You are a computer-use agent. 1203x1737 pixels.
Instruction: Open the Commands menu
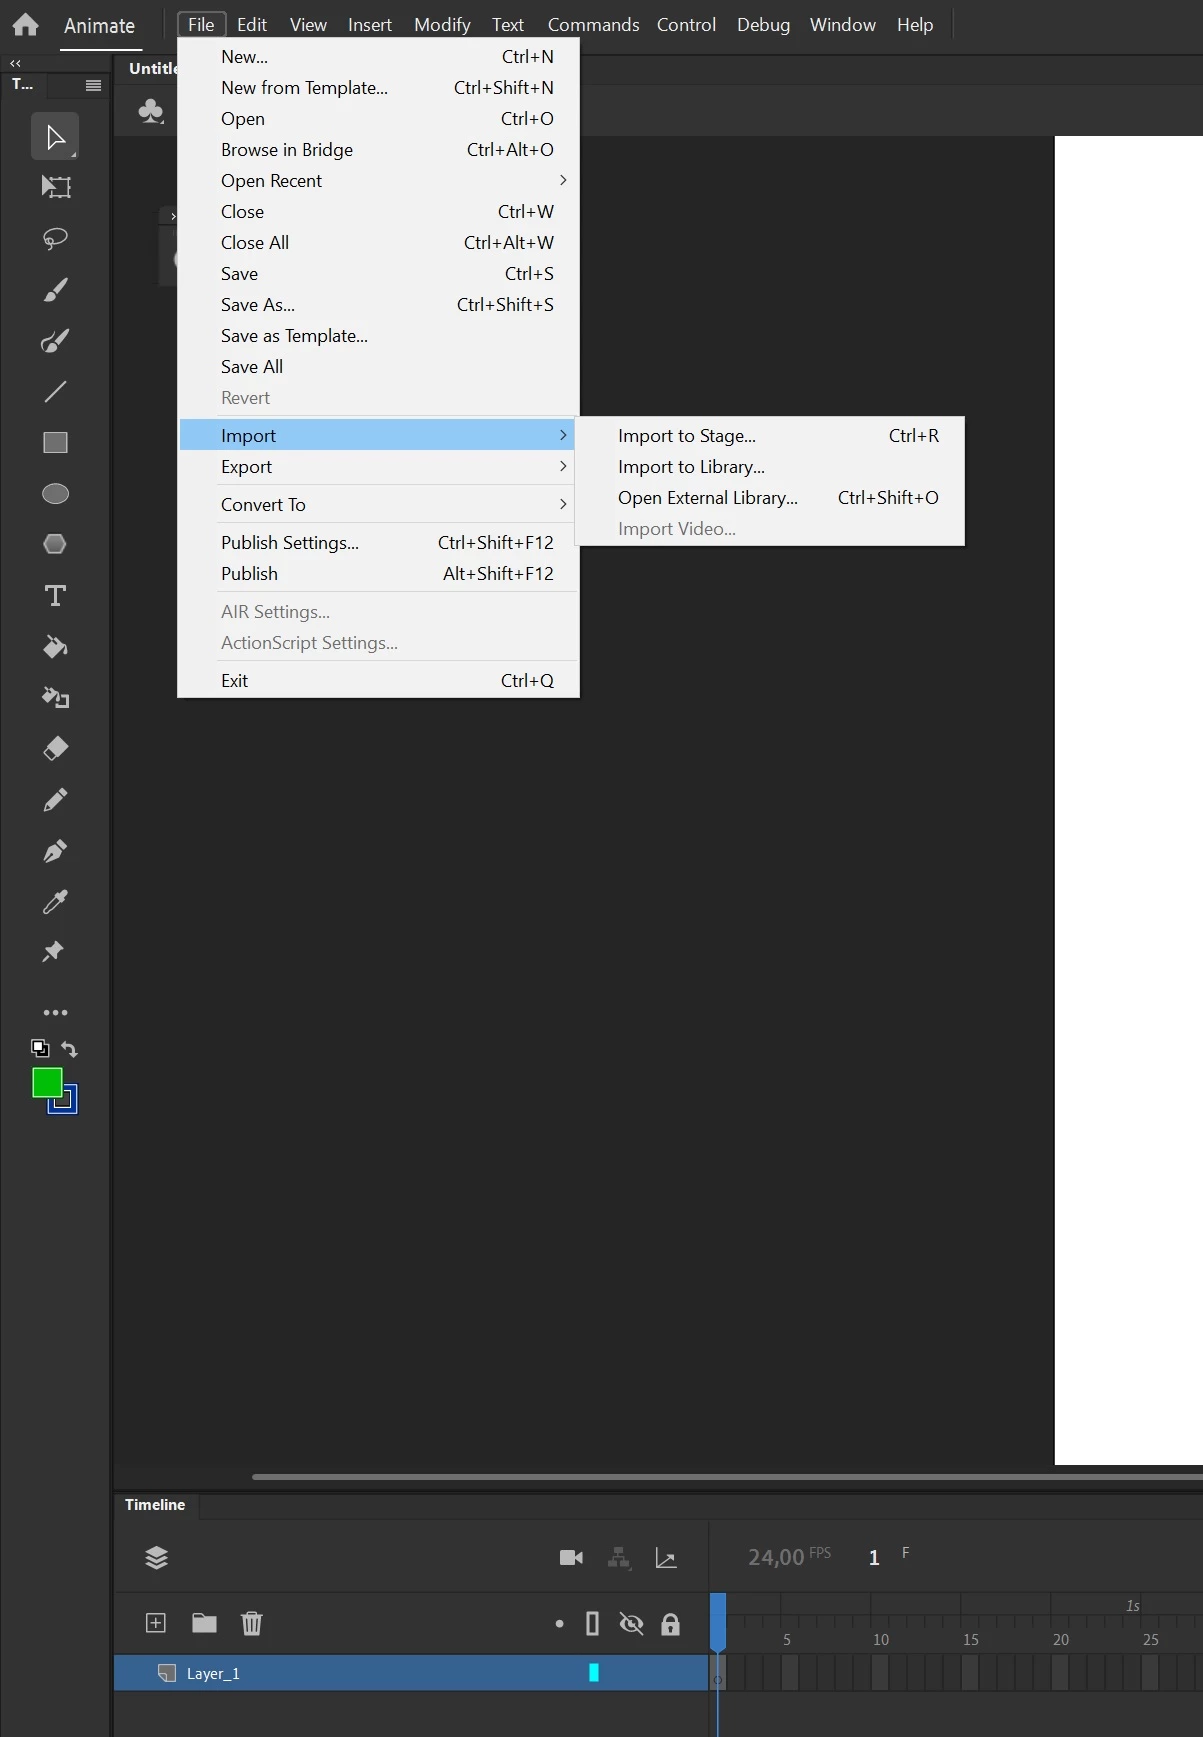593,25
